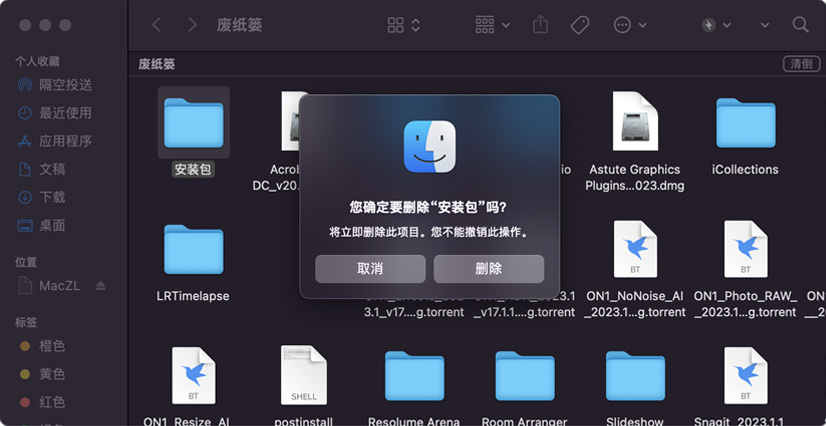826x426 pixels.
Task: Select the 安装包 folder icon
Action: pos(193,123)
